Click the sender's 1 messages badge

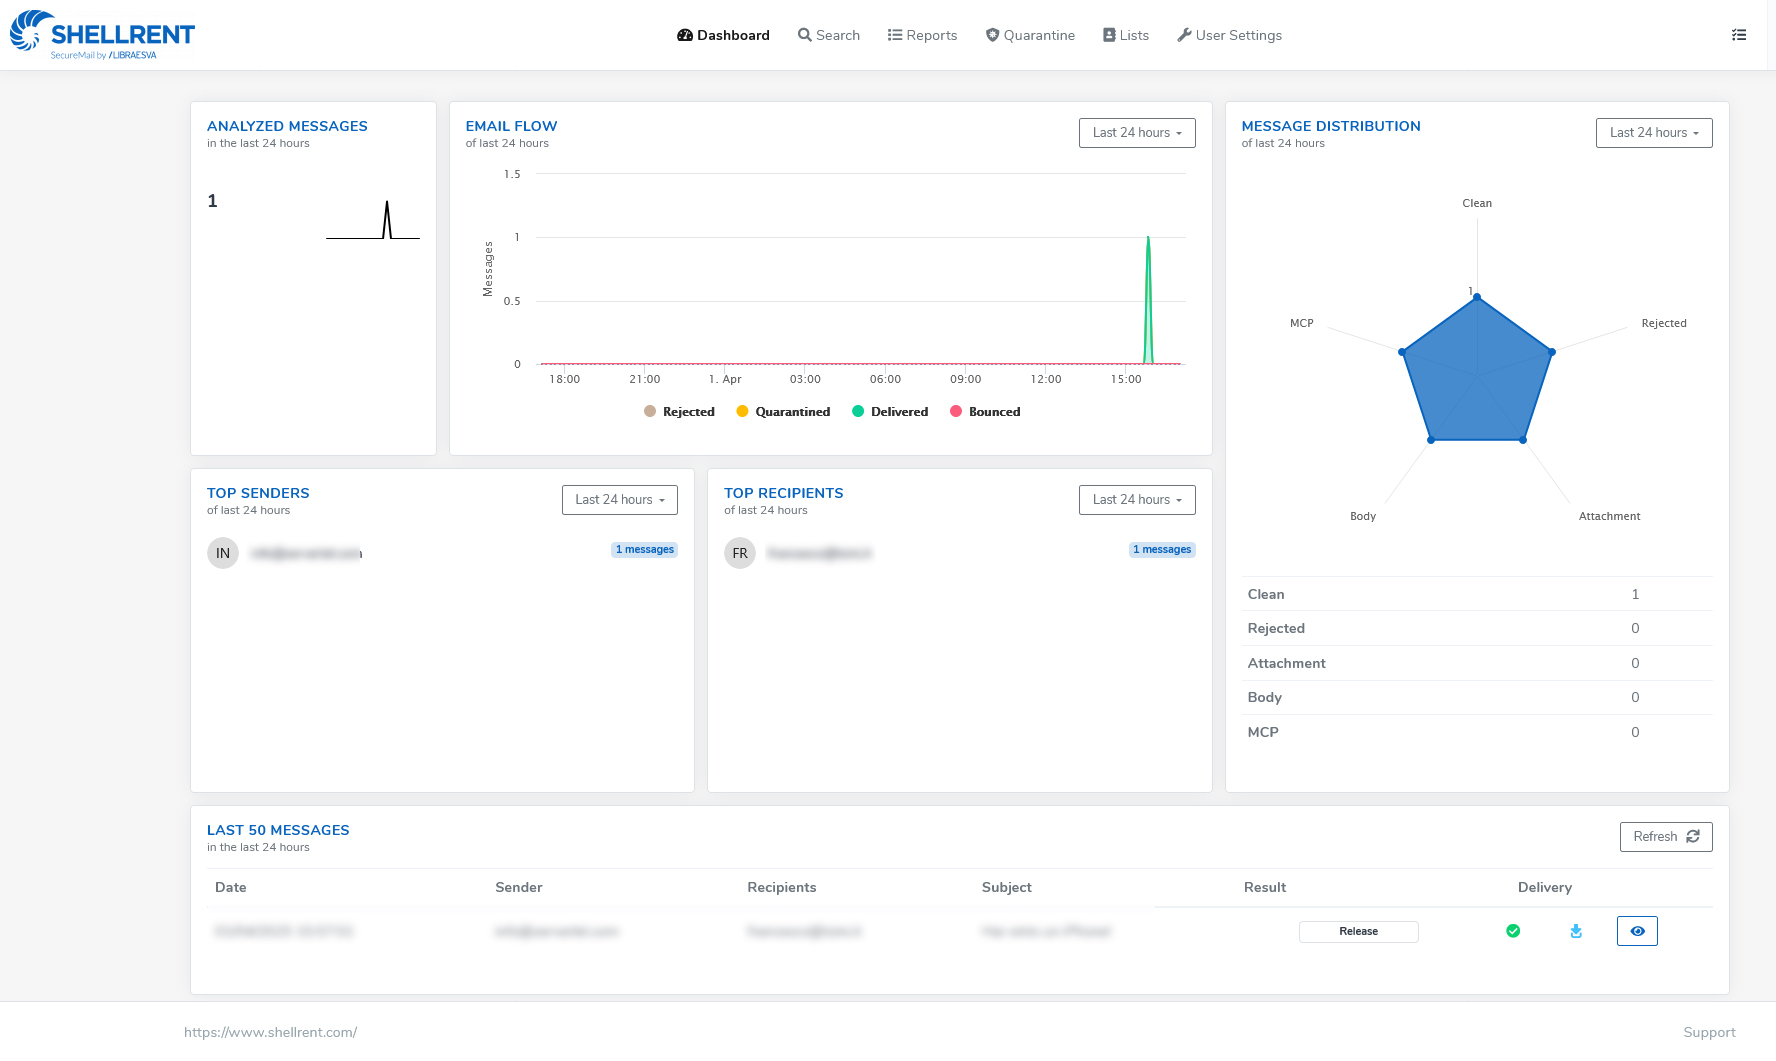coord(644,550)
